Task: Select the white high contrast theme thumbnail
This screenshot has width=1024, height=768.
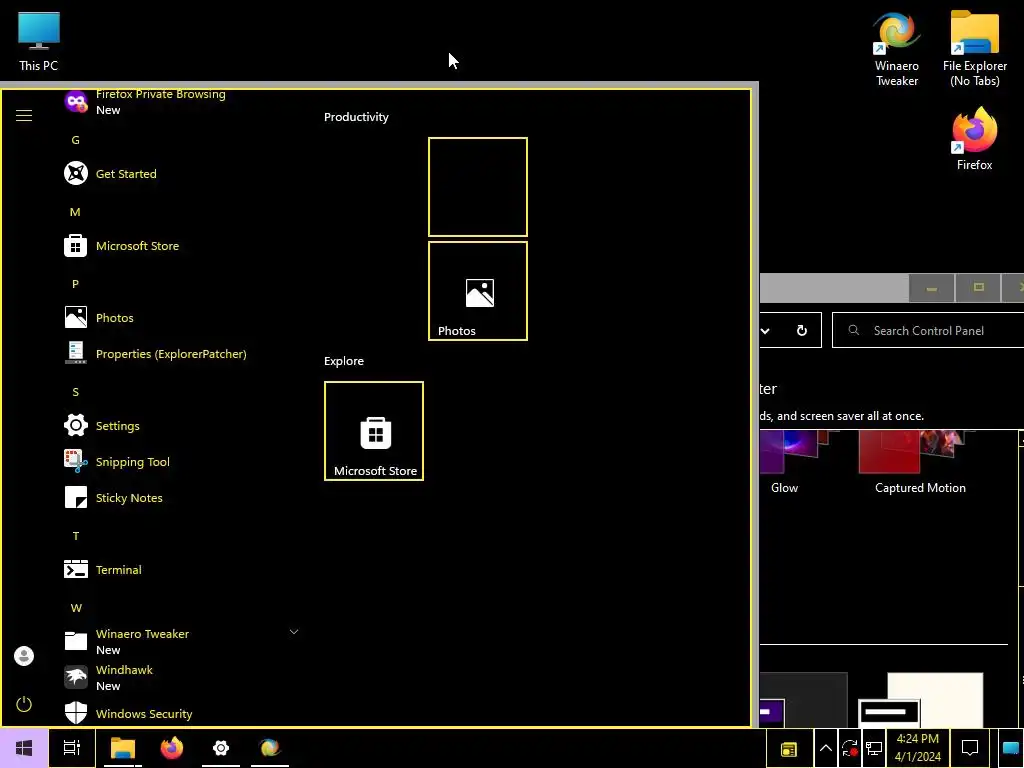Action: 922,700
